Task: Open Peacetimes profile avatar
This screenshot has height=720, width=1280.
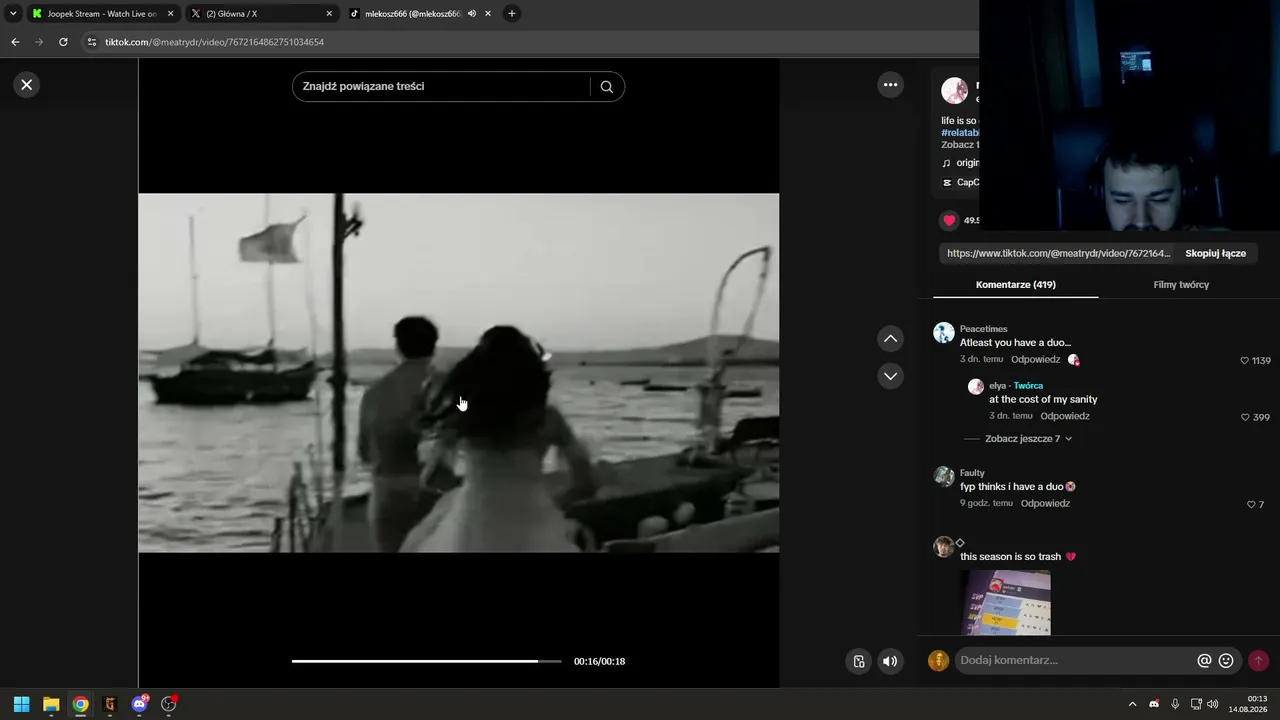Action: pos(944,333)
